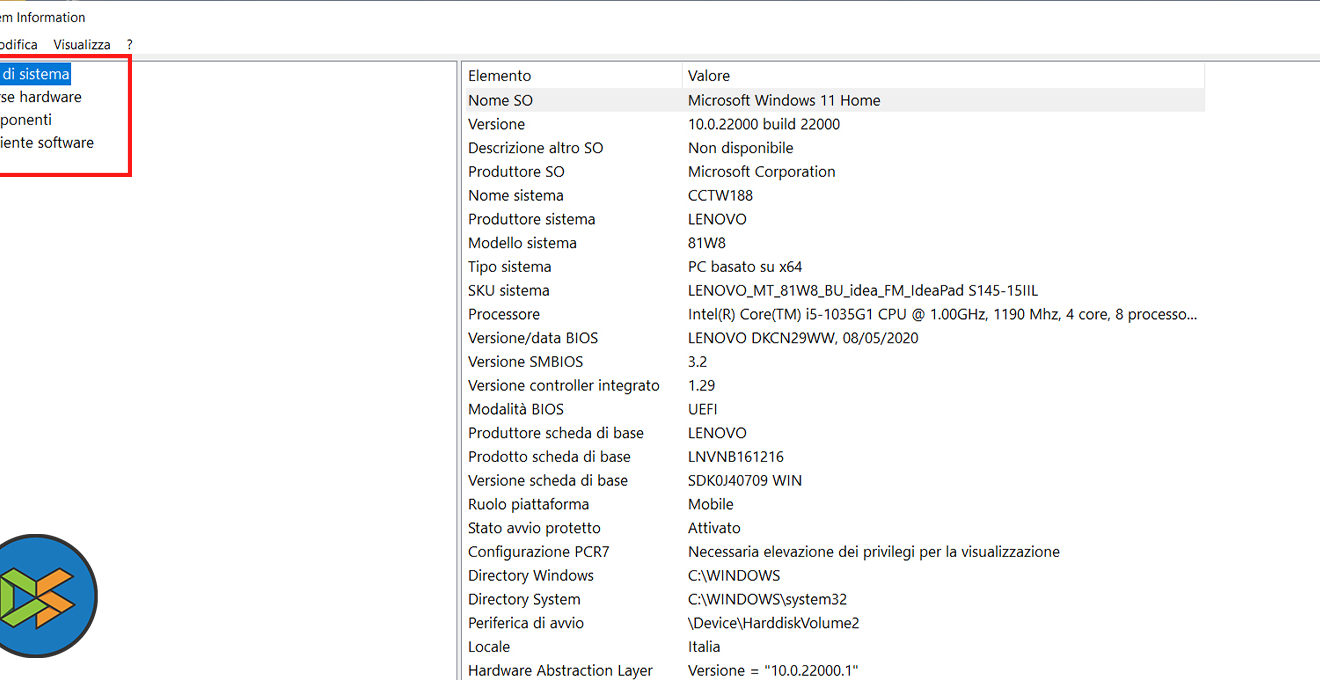
Task: Click the value Microsoft Windows 11 Home
Action: tap(784, 100)
